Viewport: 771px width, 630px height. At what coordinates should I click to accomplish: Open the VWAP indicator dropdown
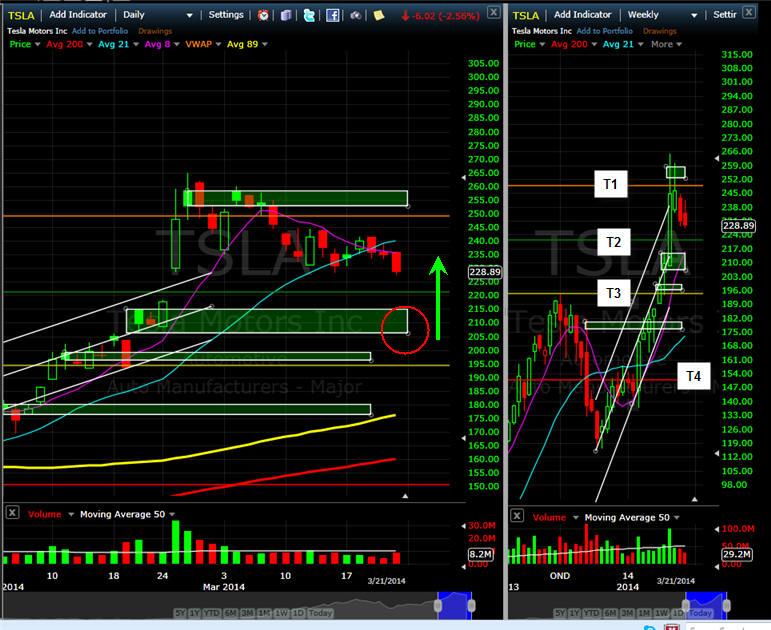tap(218, 44)
